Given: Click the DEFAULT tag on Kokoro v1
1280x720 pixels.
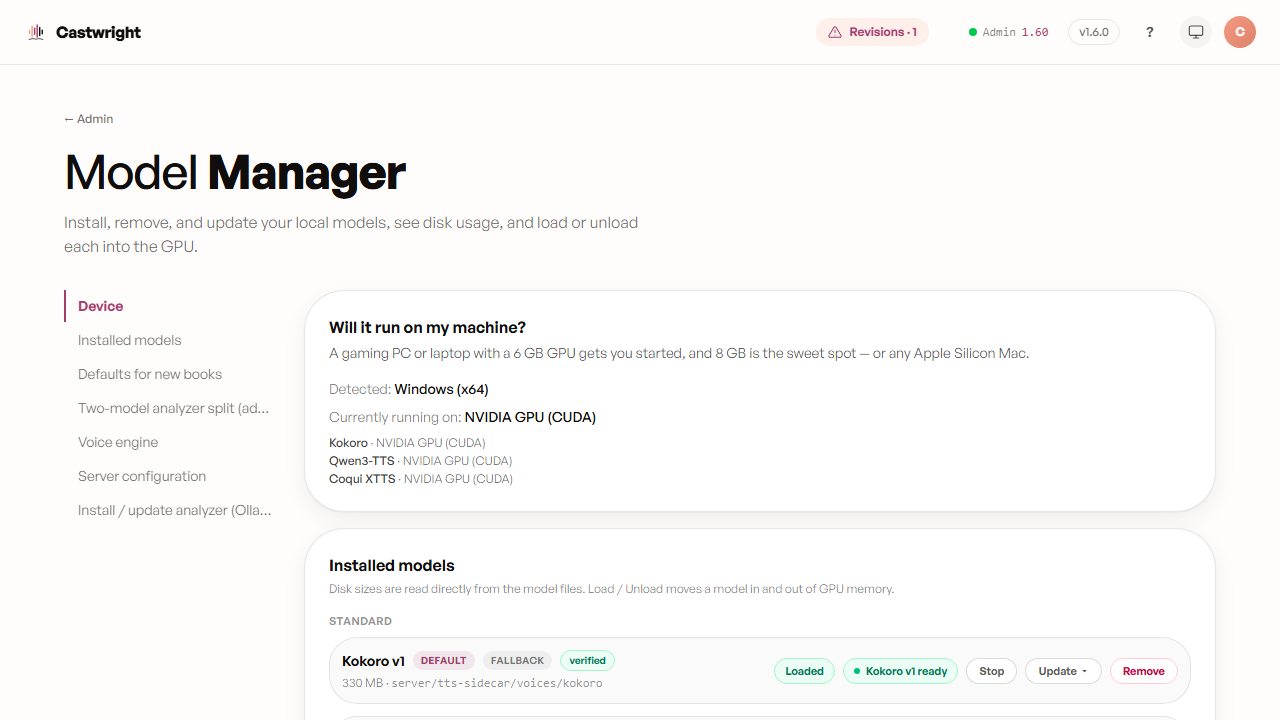Looking at the screenshot, I should (443, 661).
